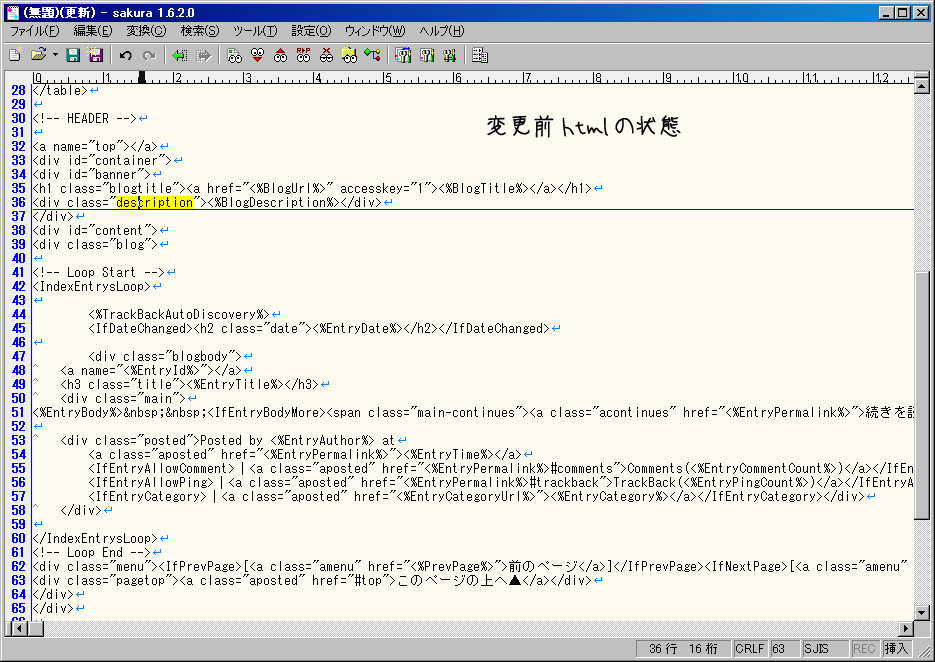Click the '<div id="container">' line text
Screen dimensions: 935x662
[x=102, y=160]
